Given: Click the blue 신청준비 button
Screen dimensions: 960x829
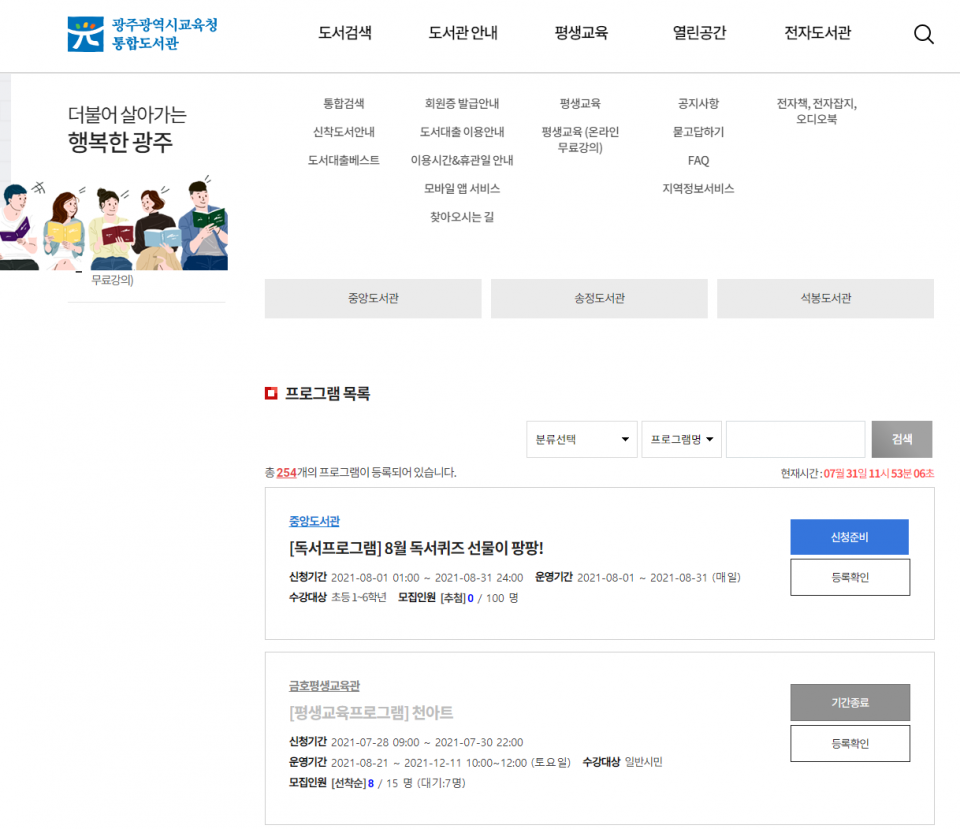Looking at the screenshot, I should coord(849,537).
